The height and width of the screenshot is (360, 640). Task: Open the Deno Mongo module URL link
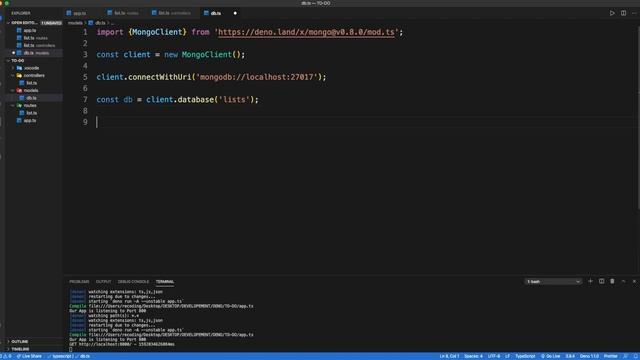point(307,32)
